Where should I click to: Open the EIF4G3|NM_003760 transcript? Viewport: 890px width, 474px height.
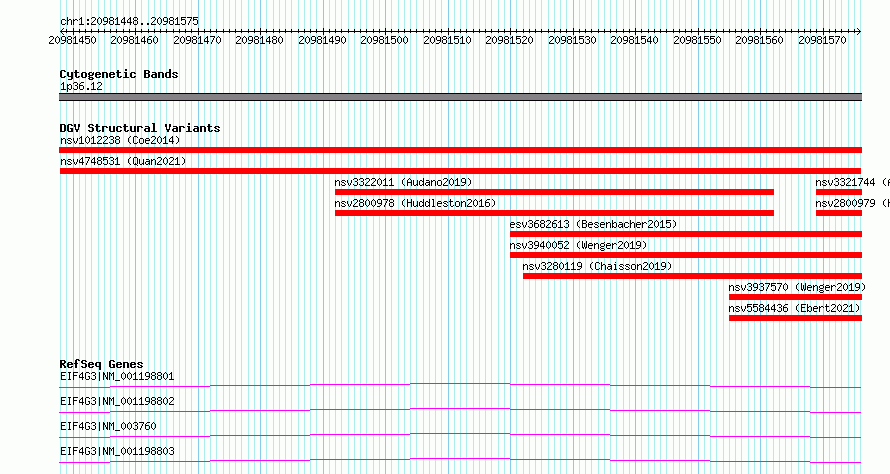[108, 426]
